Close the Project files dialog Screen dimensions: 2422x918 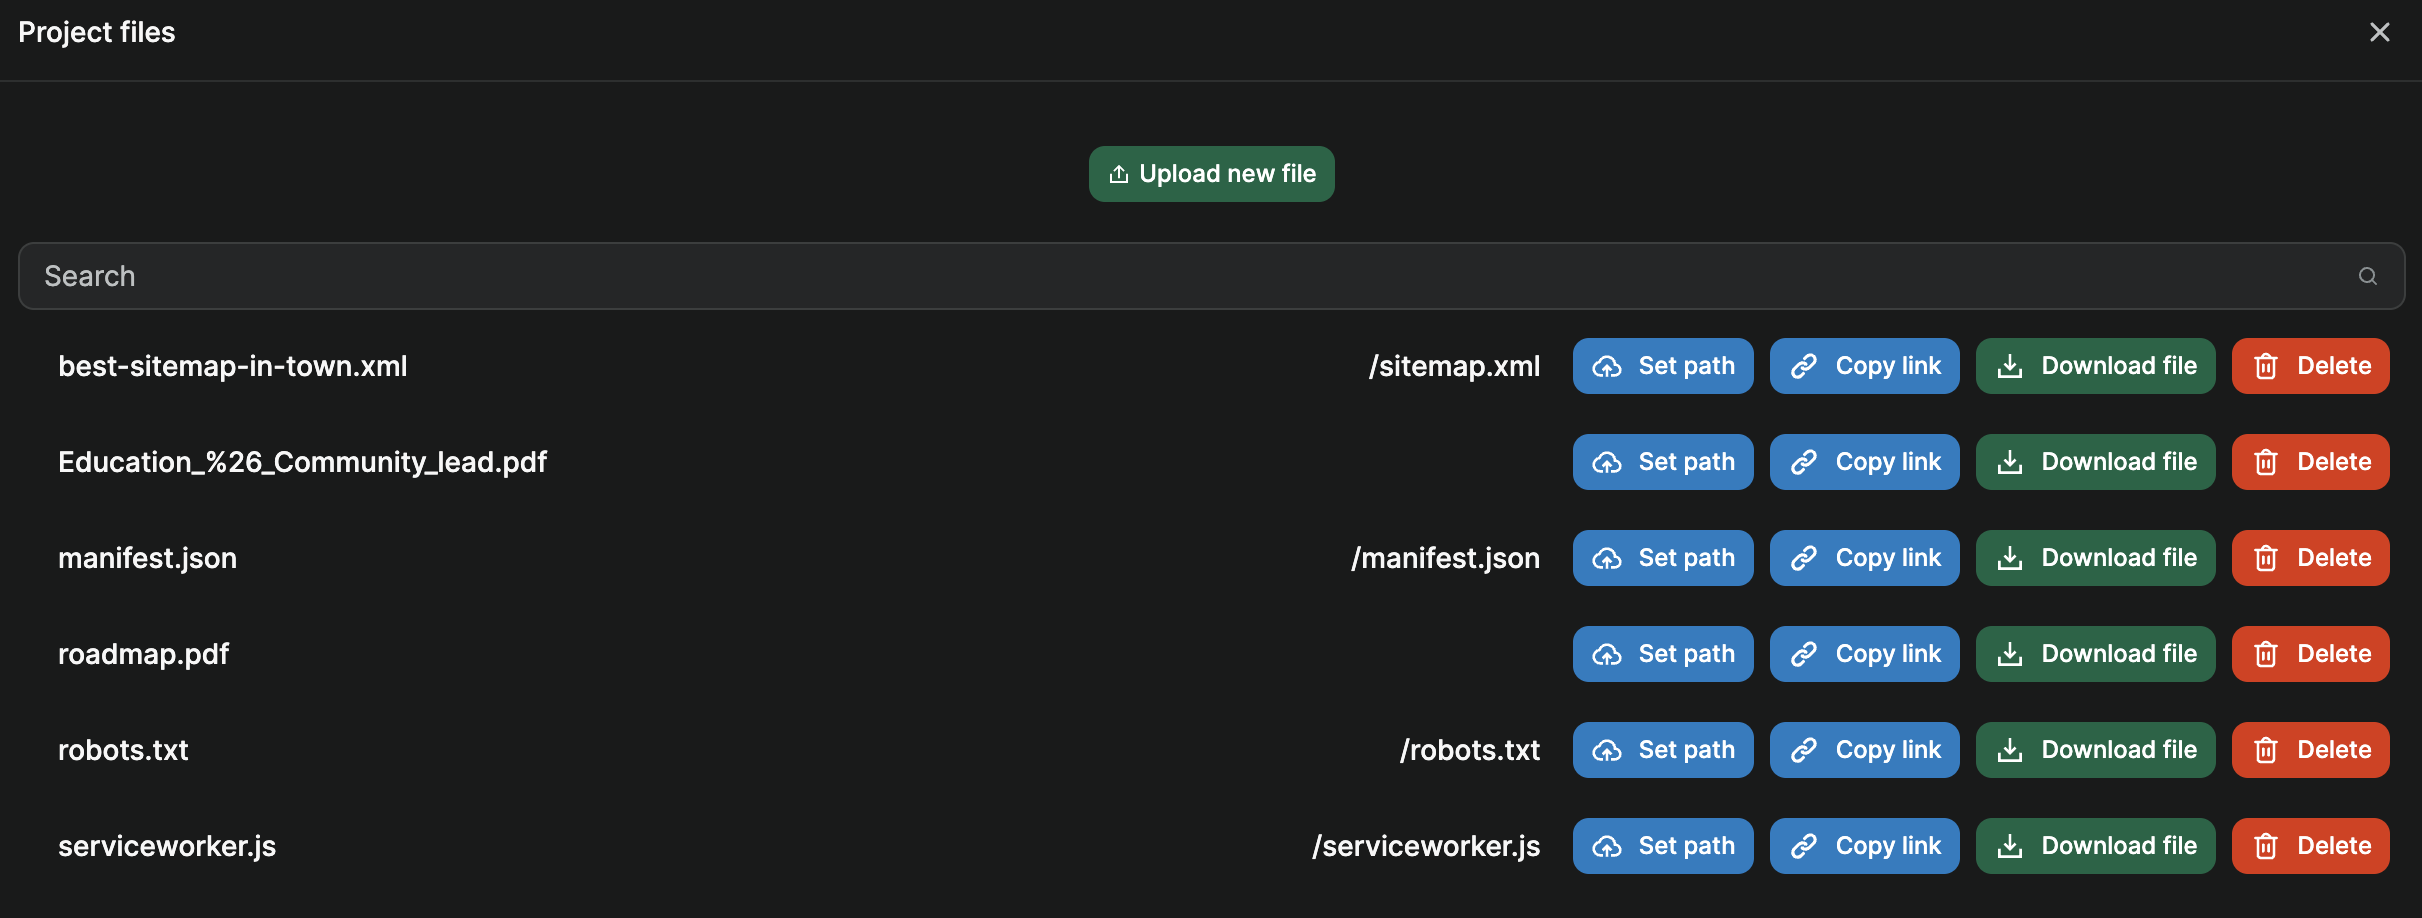coord(2380,31)
